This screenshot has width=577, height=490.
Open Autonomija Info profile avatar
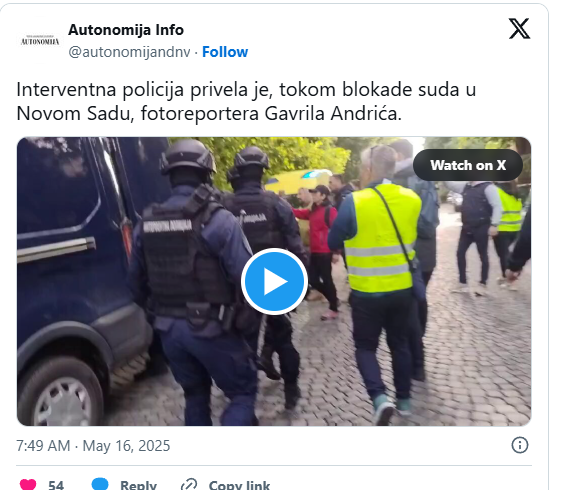(40, 40)
